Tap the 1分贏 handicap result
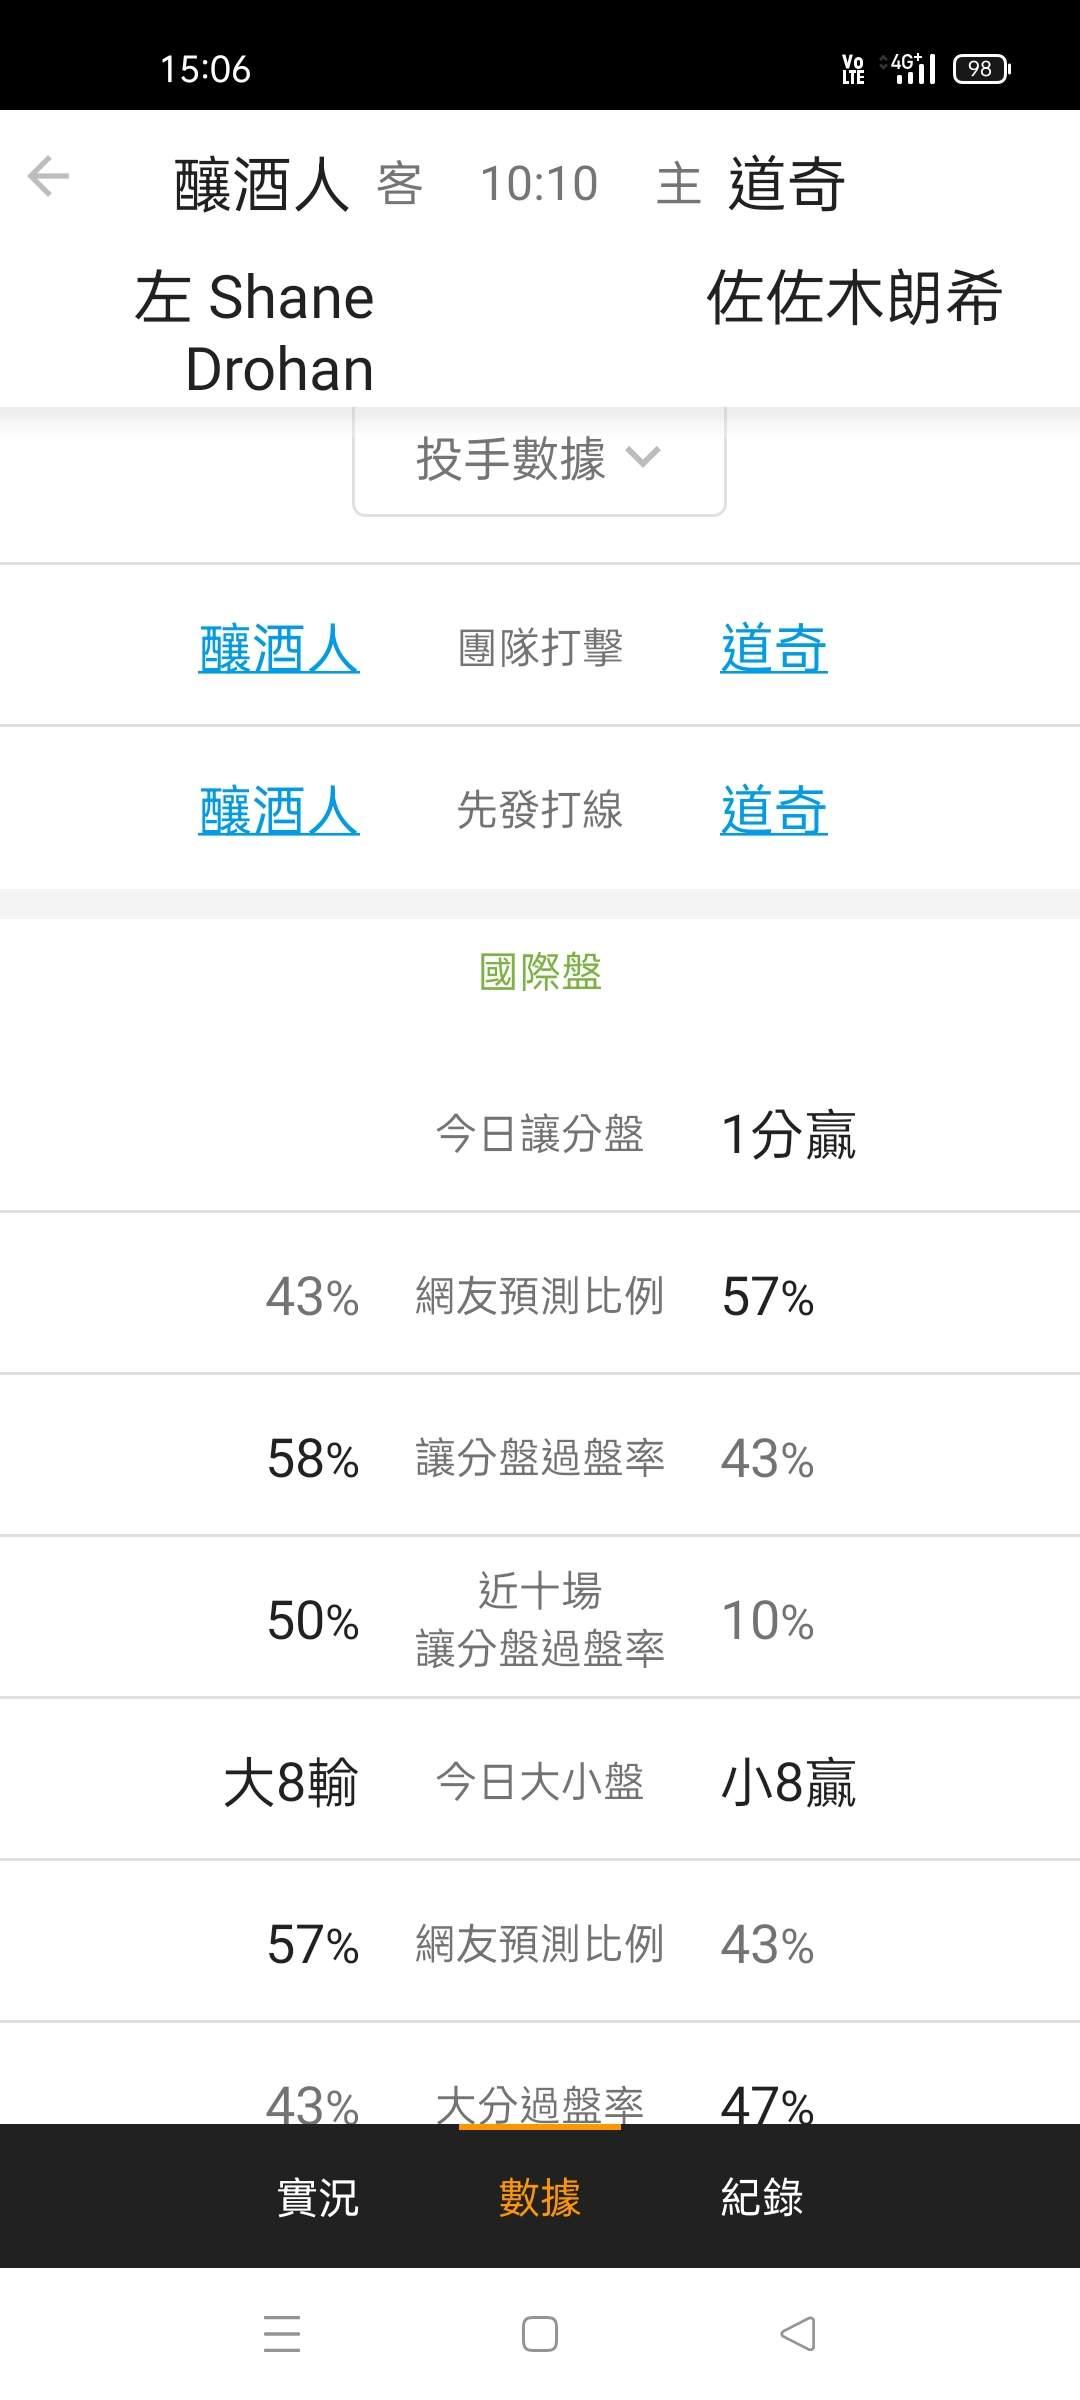This screenshot has height=2400, width=1080. point(788,1134)
